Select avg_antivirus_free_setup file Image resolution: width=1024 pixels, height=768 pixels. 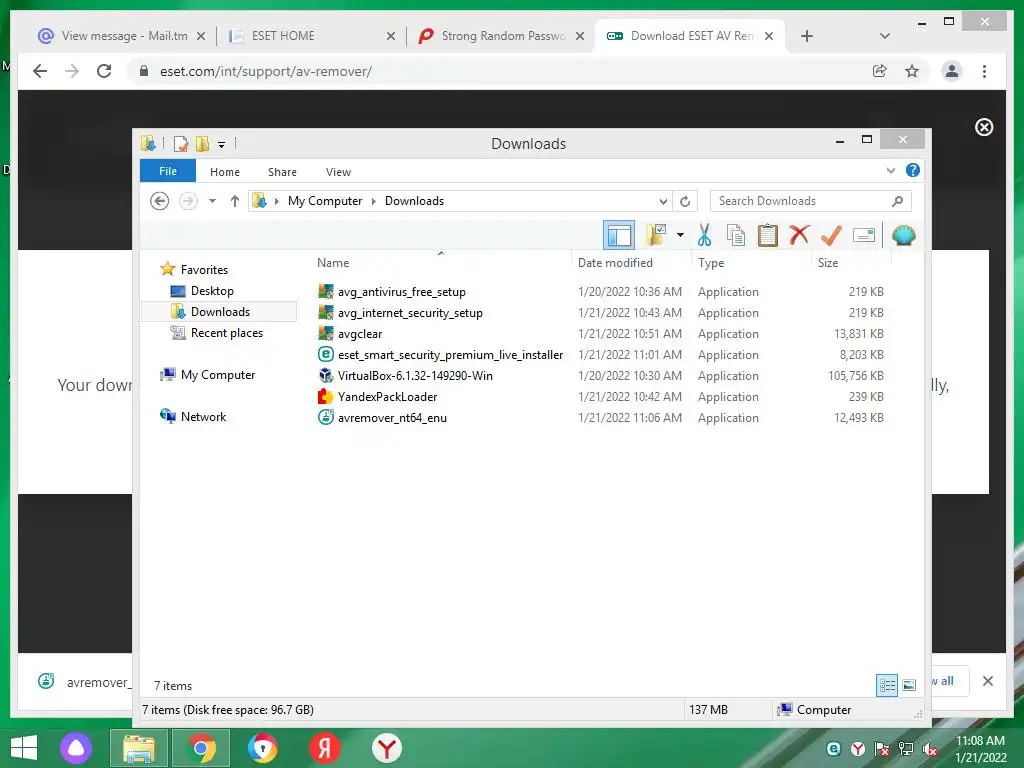point(402,292)
